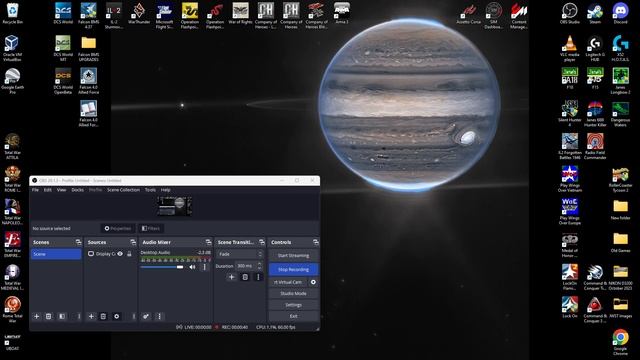The image size is (640, 360).
Task: Open the Scene Collection menu
Action: 123,190
